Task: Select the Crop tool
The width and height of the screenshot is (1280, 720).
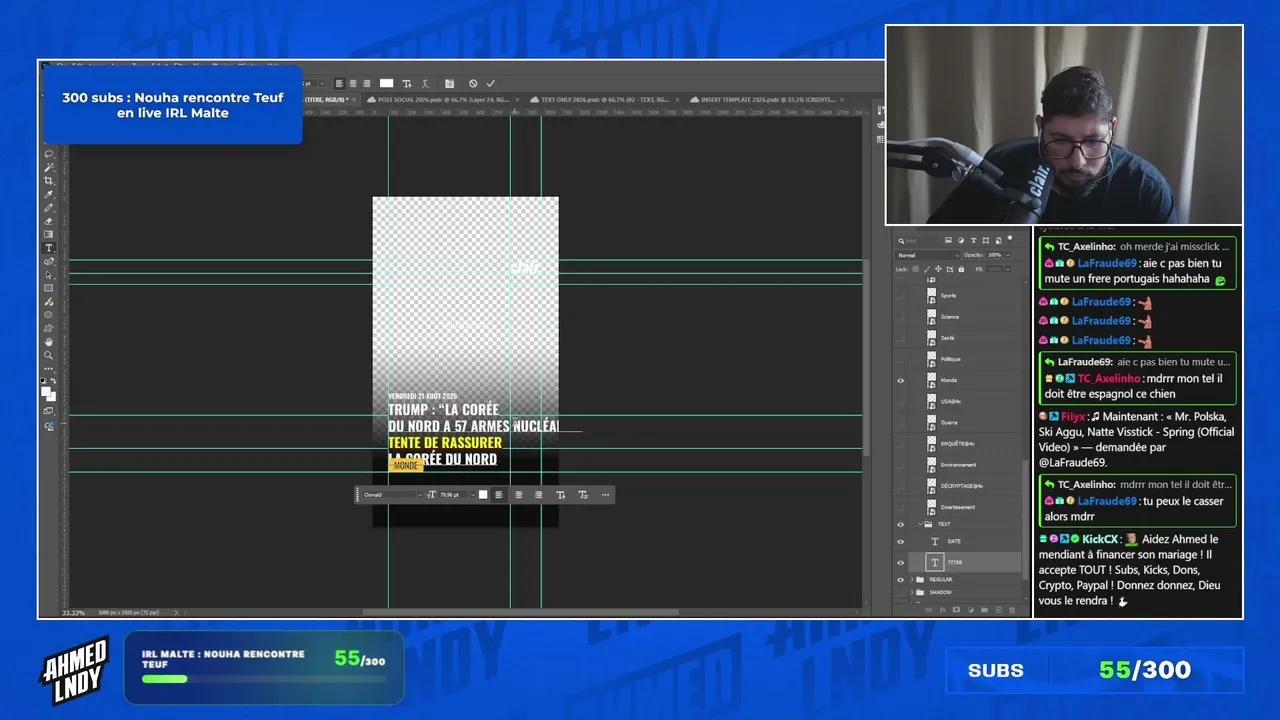Action: (48, 181)
